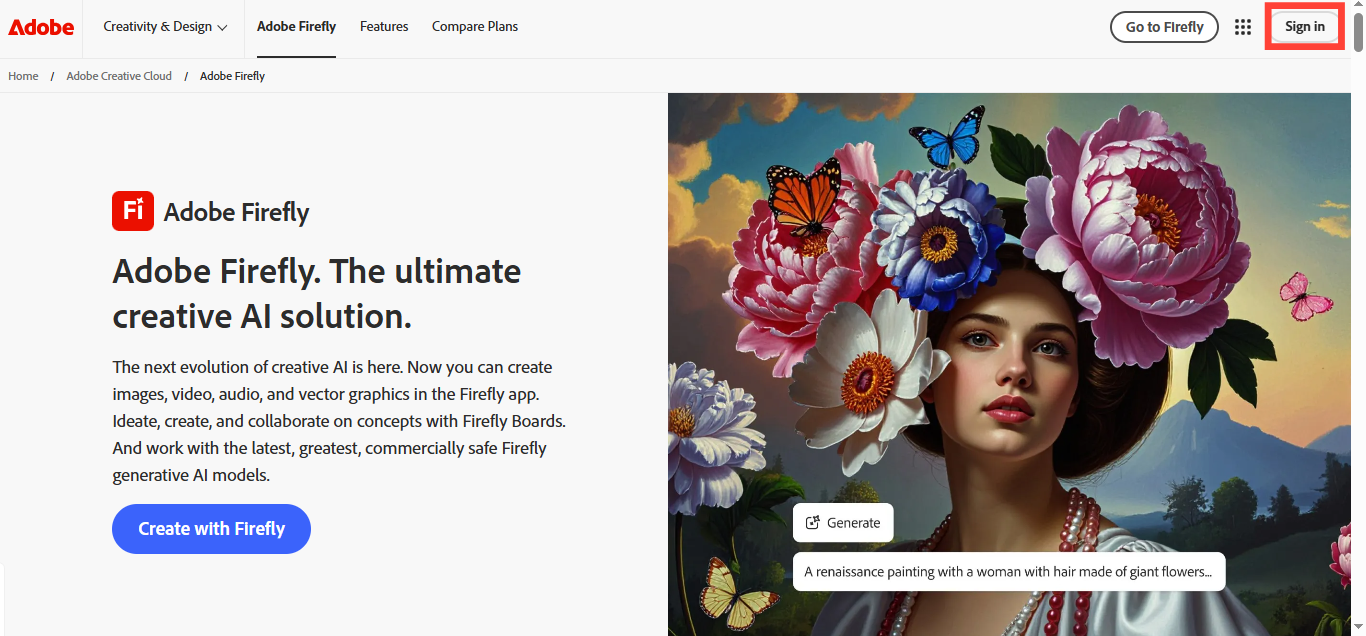Click Adobe Firefly in the breadcrumb trail

(232, 76)
